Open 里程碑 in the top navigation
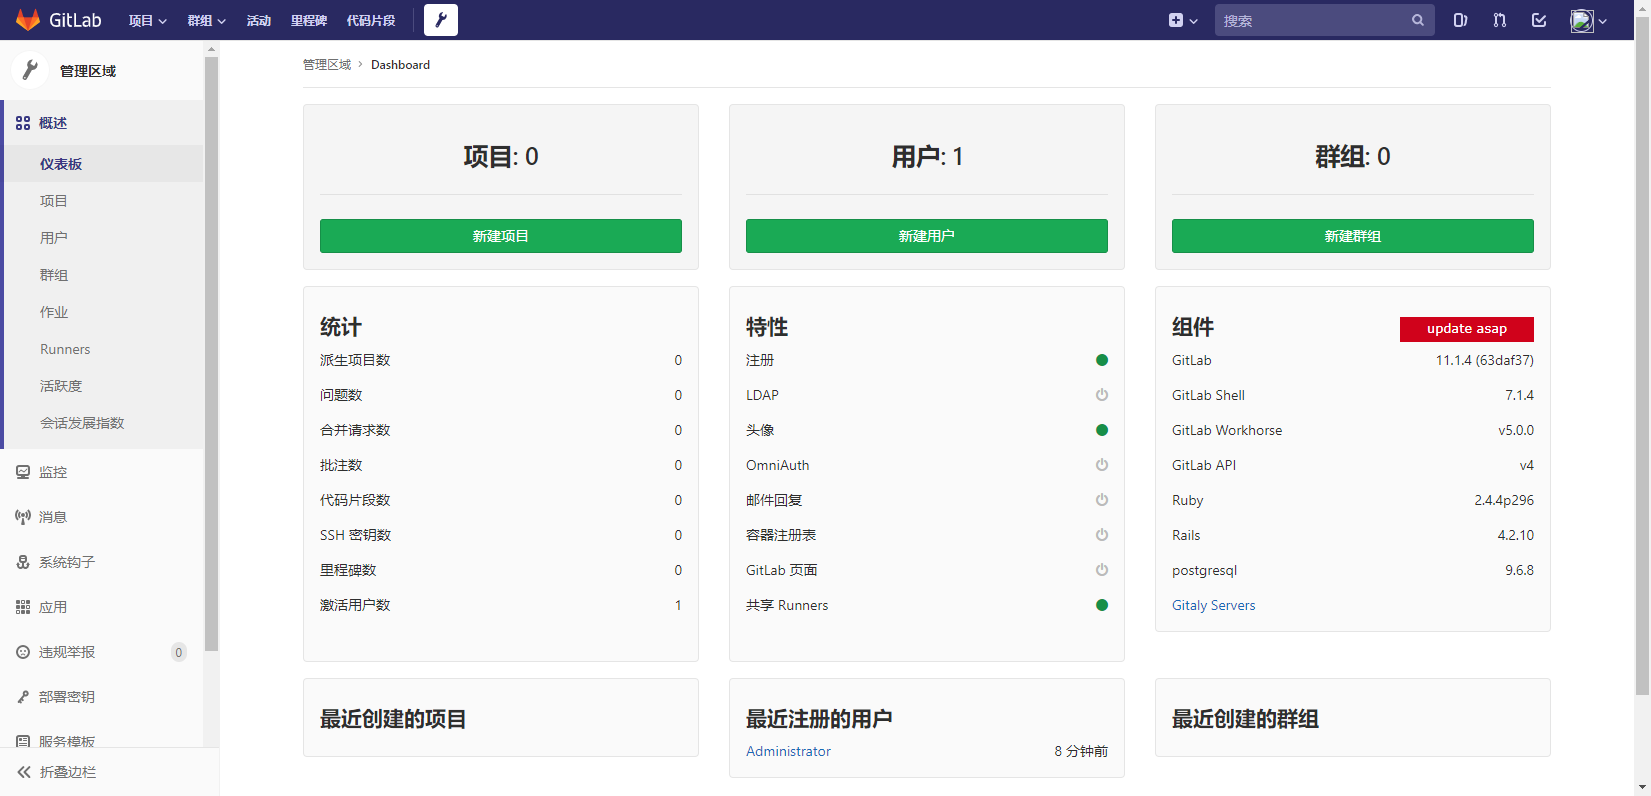The height and width of the screenshot is (796, 1651). [309, 20]
